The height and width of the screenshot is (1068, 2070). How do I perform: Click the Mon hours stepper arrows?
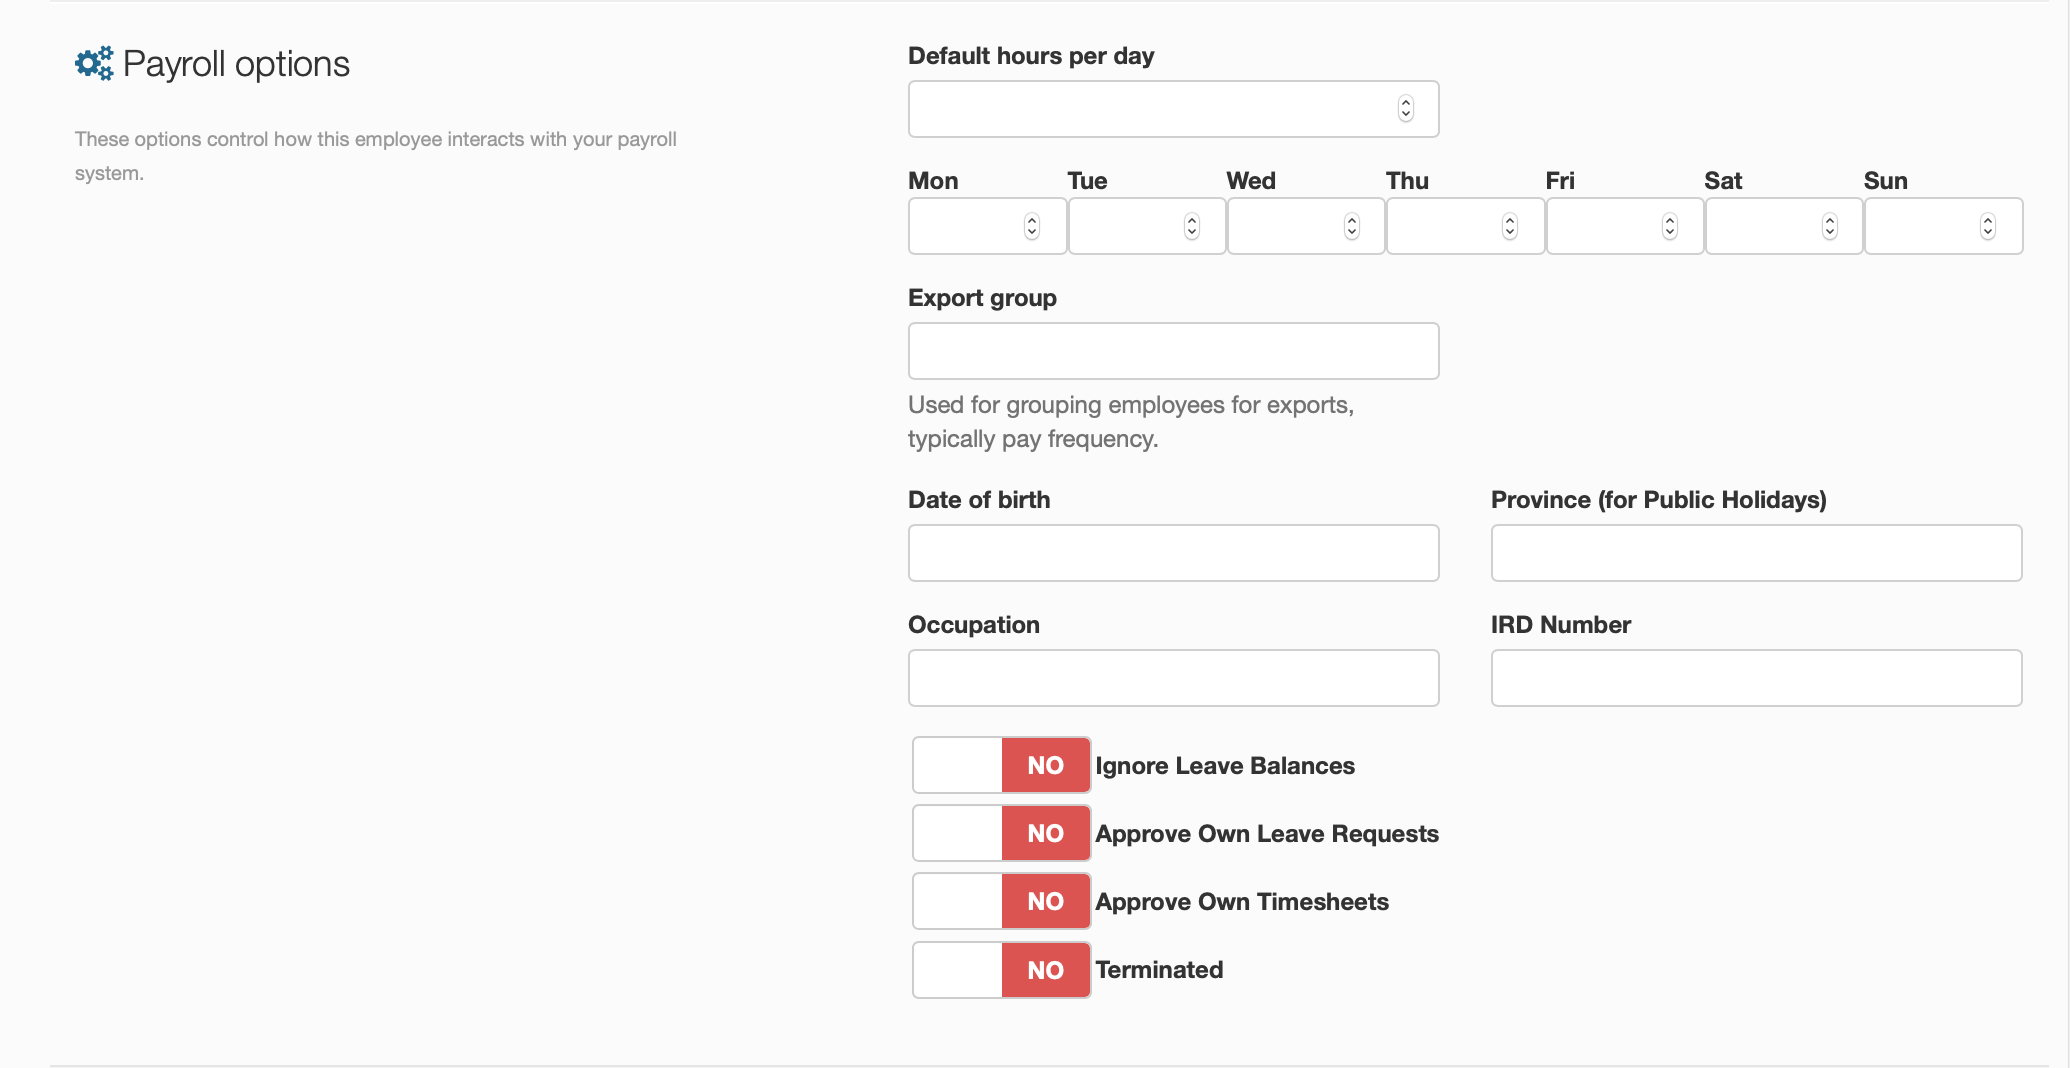click(x=1031, y=227)
